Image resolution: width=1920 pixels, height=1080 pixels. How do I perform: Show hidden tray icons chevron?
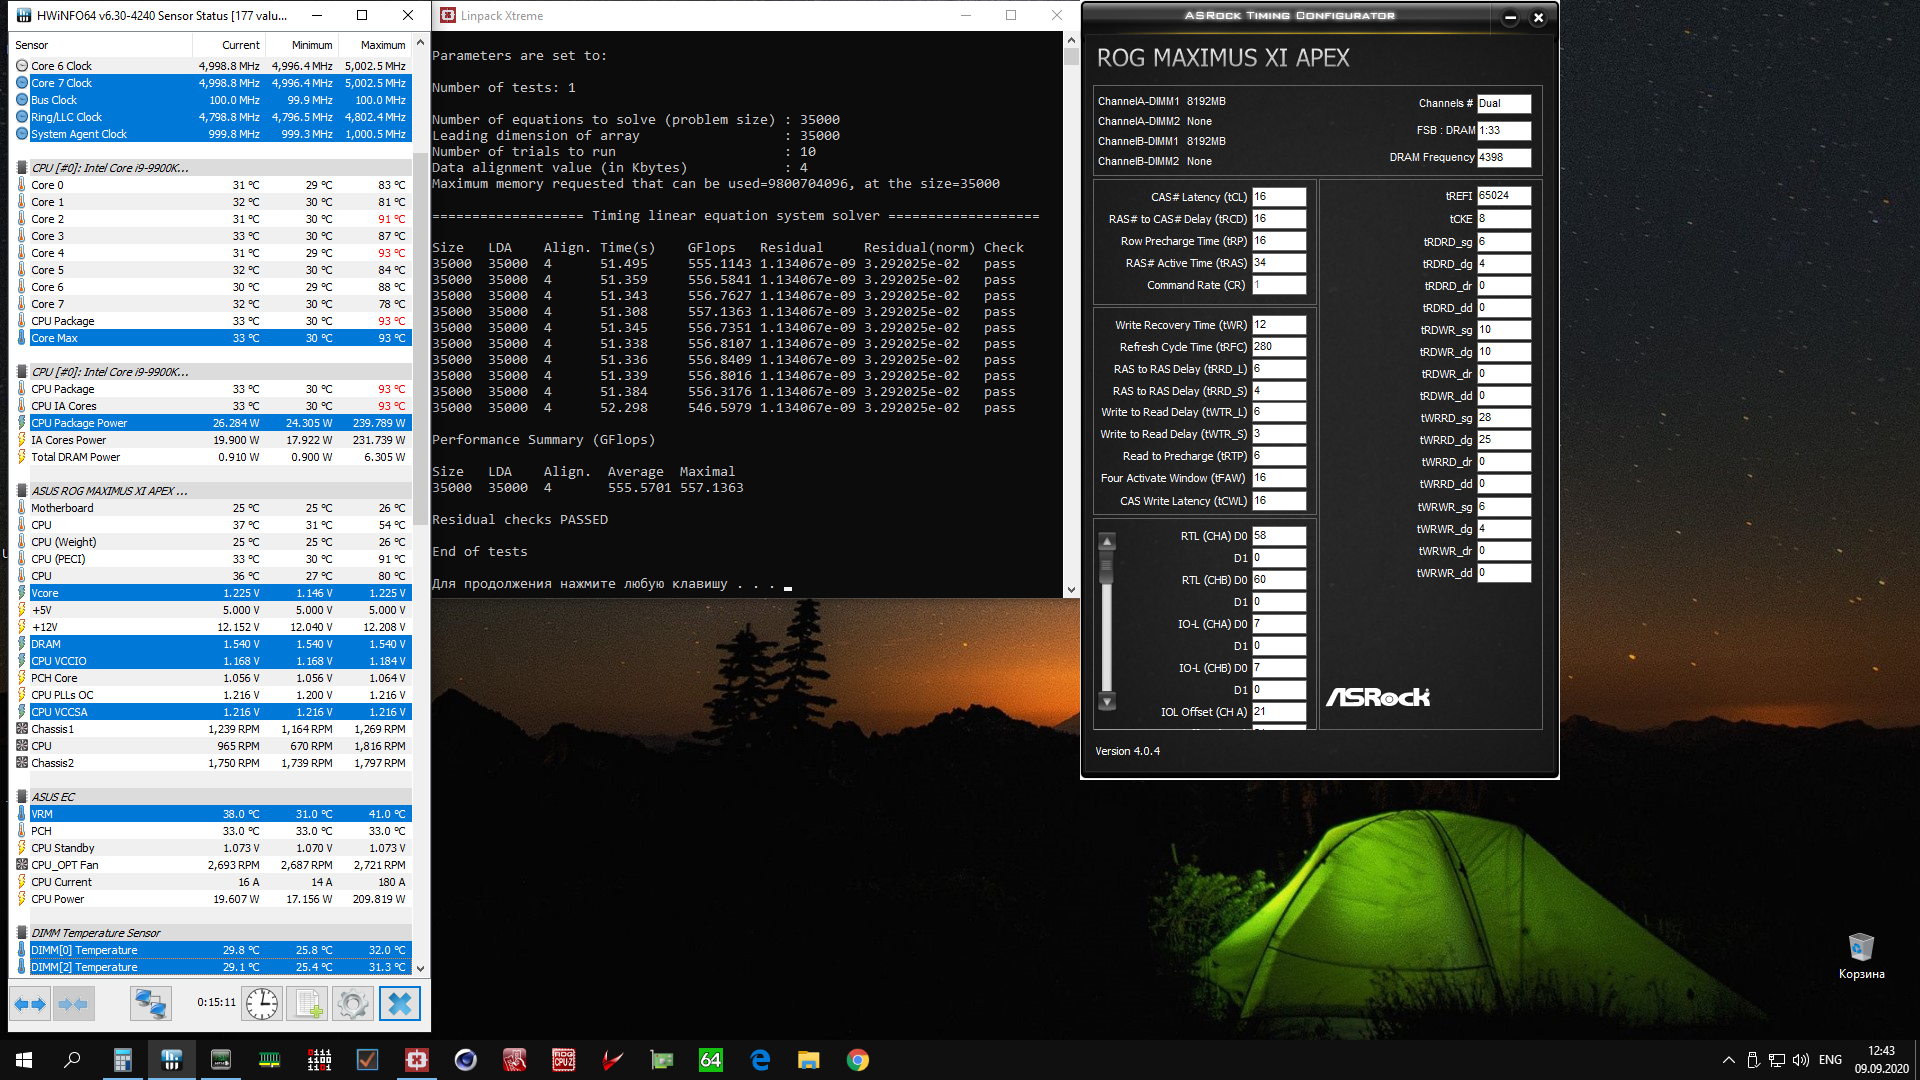tap(1728, 1060)
